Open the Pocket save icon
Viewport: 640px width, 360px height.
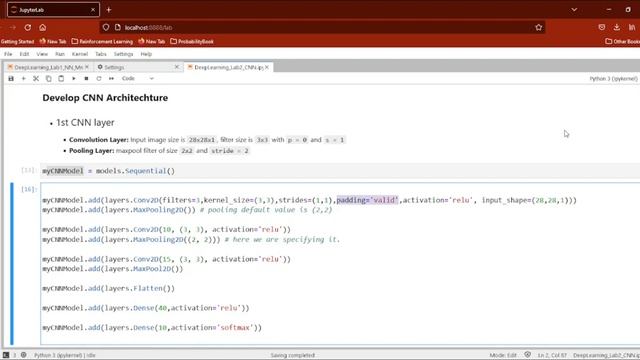coord(602,27)
